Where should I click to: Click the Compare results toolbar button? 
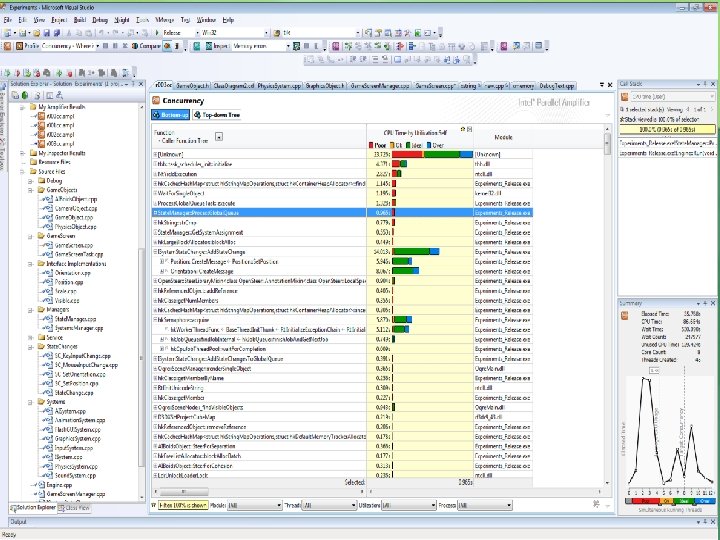pos(145,46)
